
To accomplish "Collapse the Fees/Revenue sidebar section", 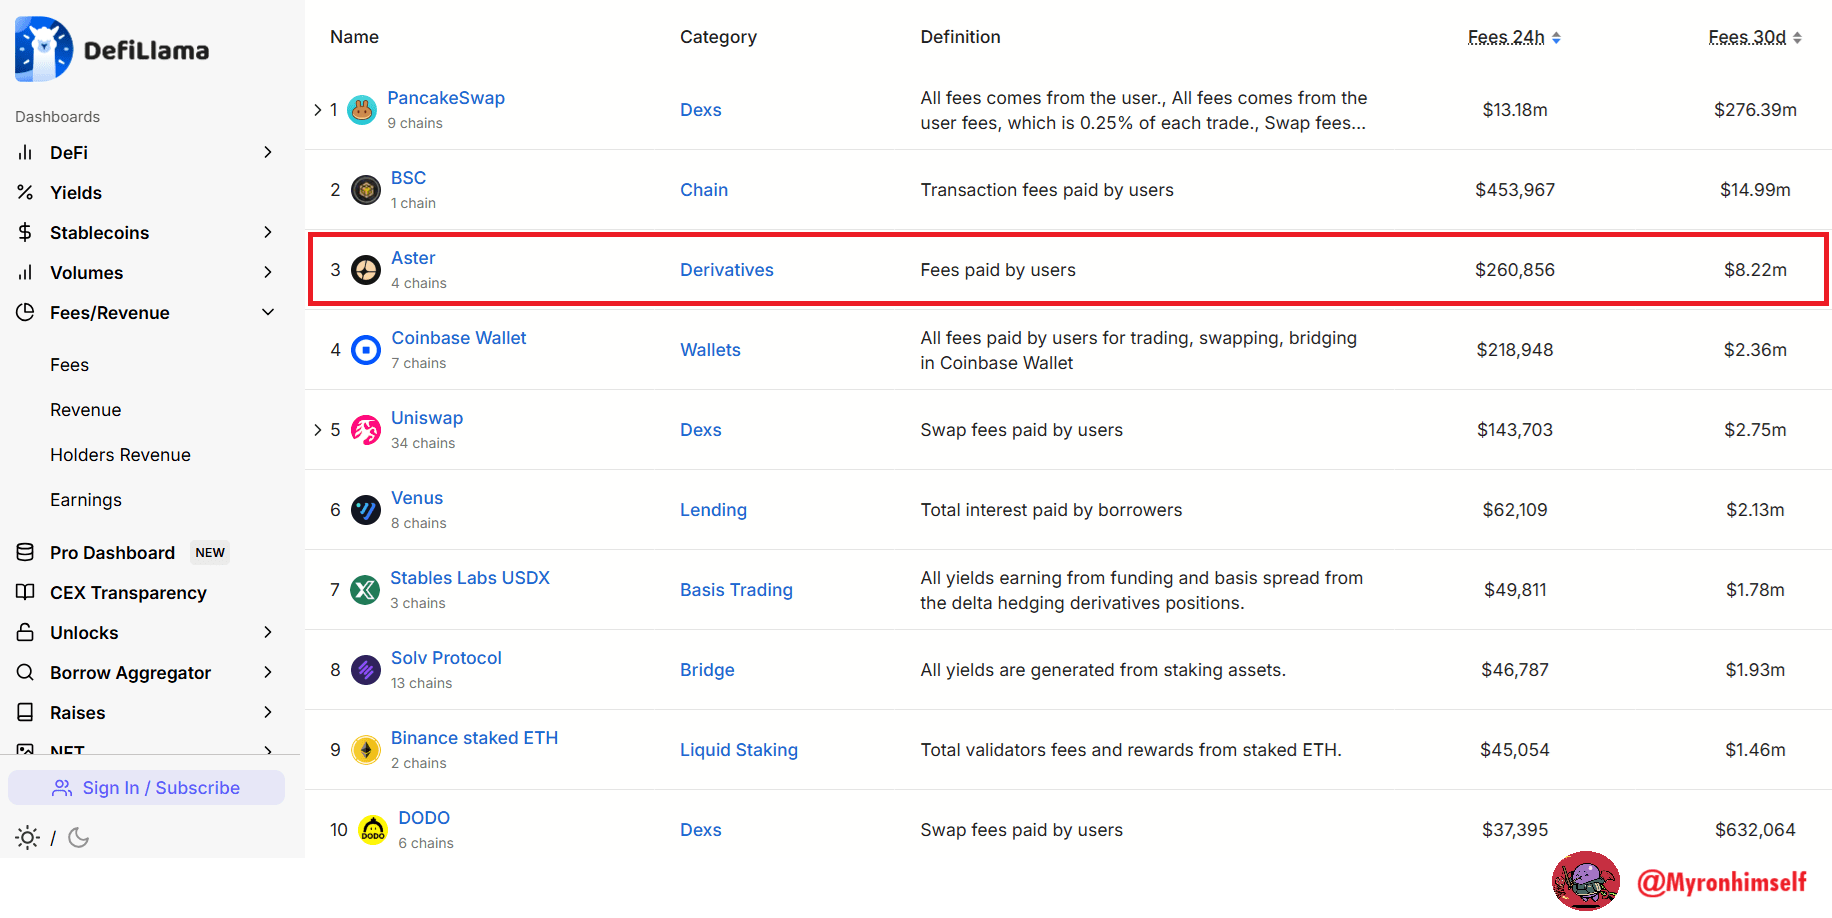I will [x=267, y=313].
